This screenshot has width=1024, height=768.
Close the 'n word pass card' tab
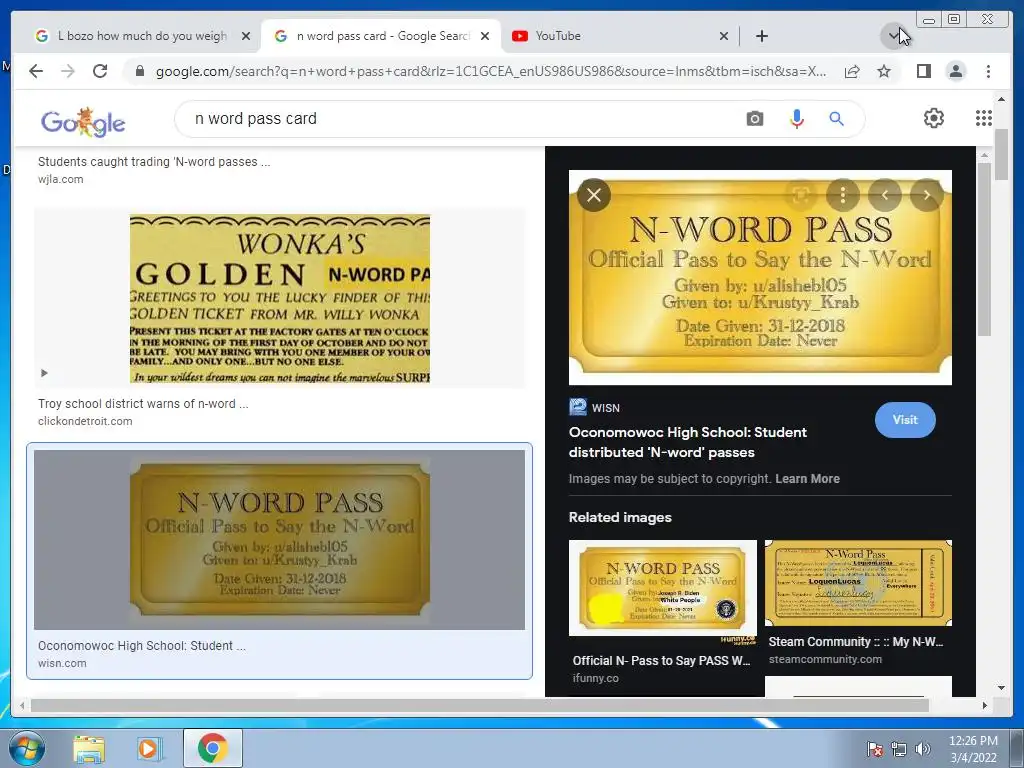485,36
